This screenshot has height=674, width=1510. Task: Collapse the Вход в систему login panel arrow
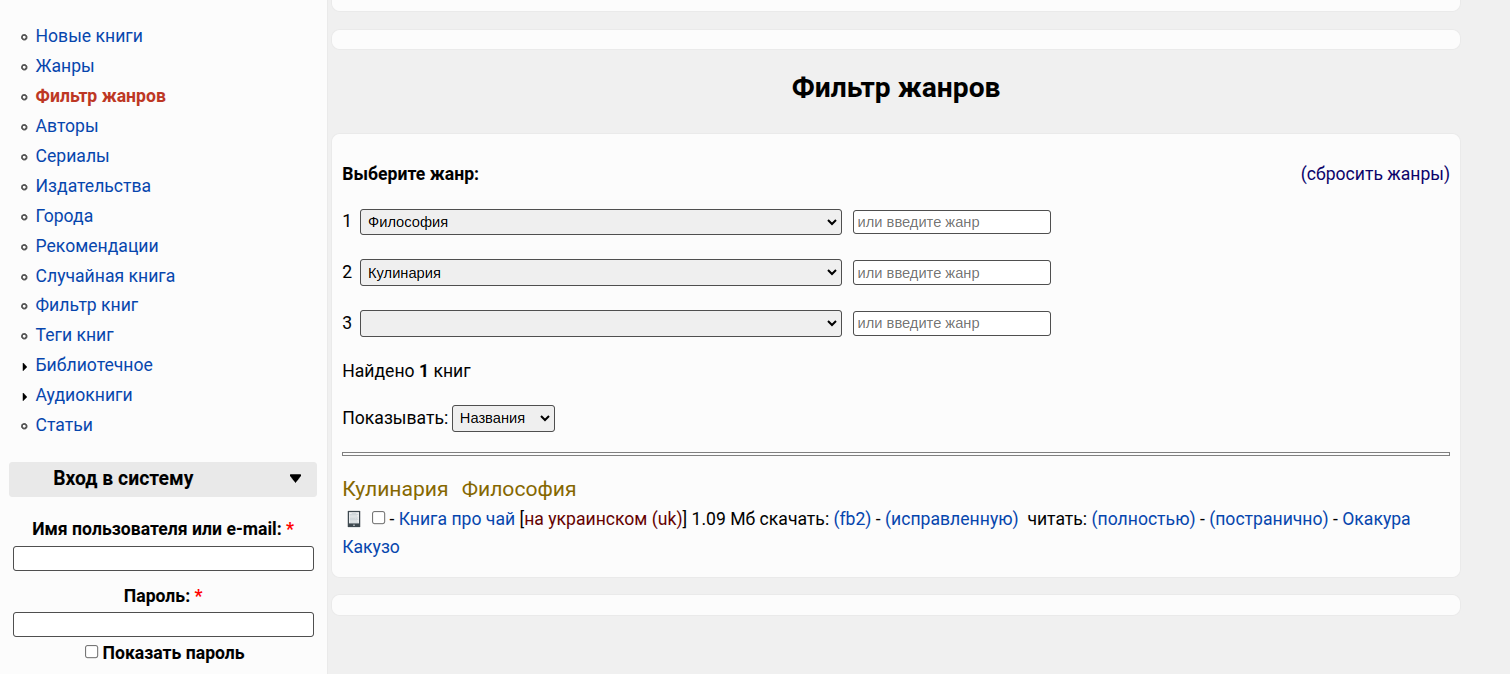[x=295, y=479]
